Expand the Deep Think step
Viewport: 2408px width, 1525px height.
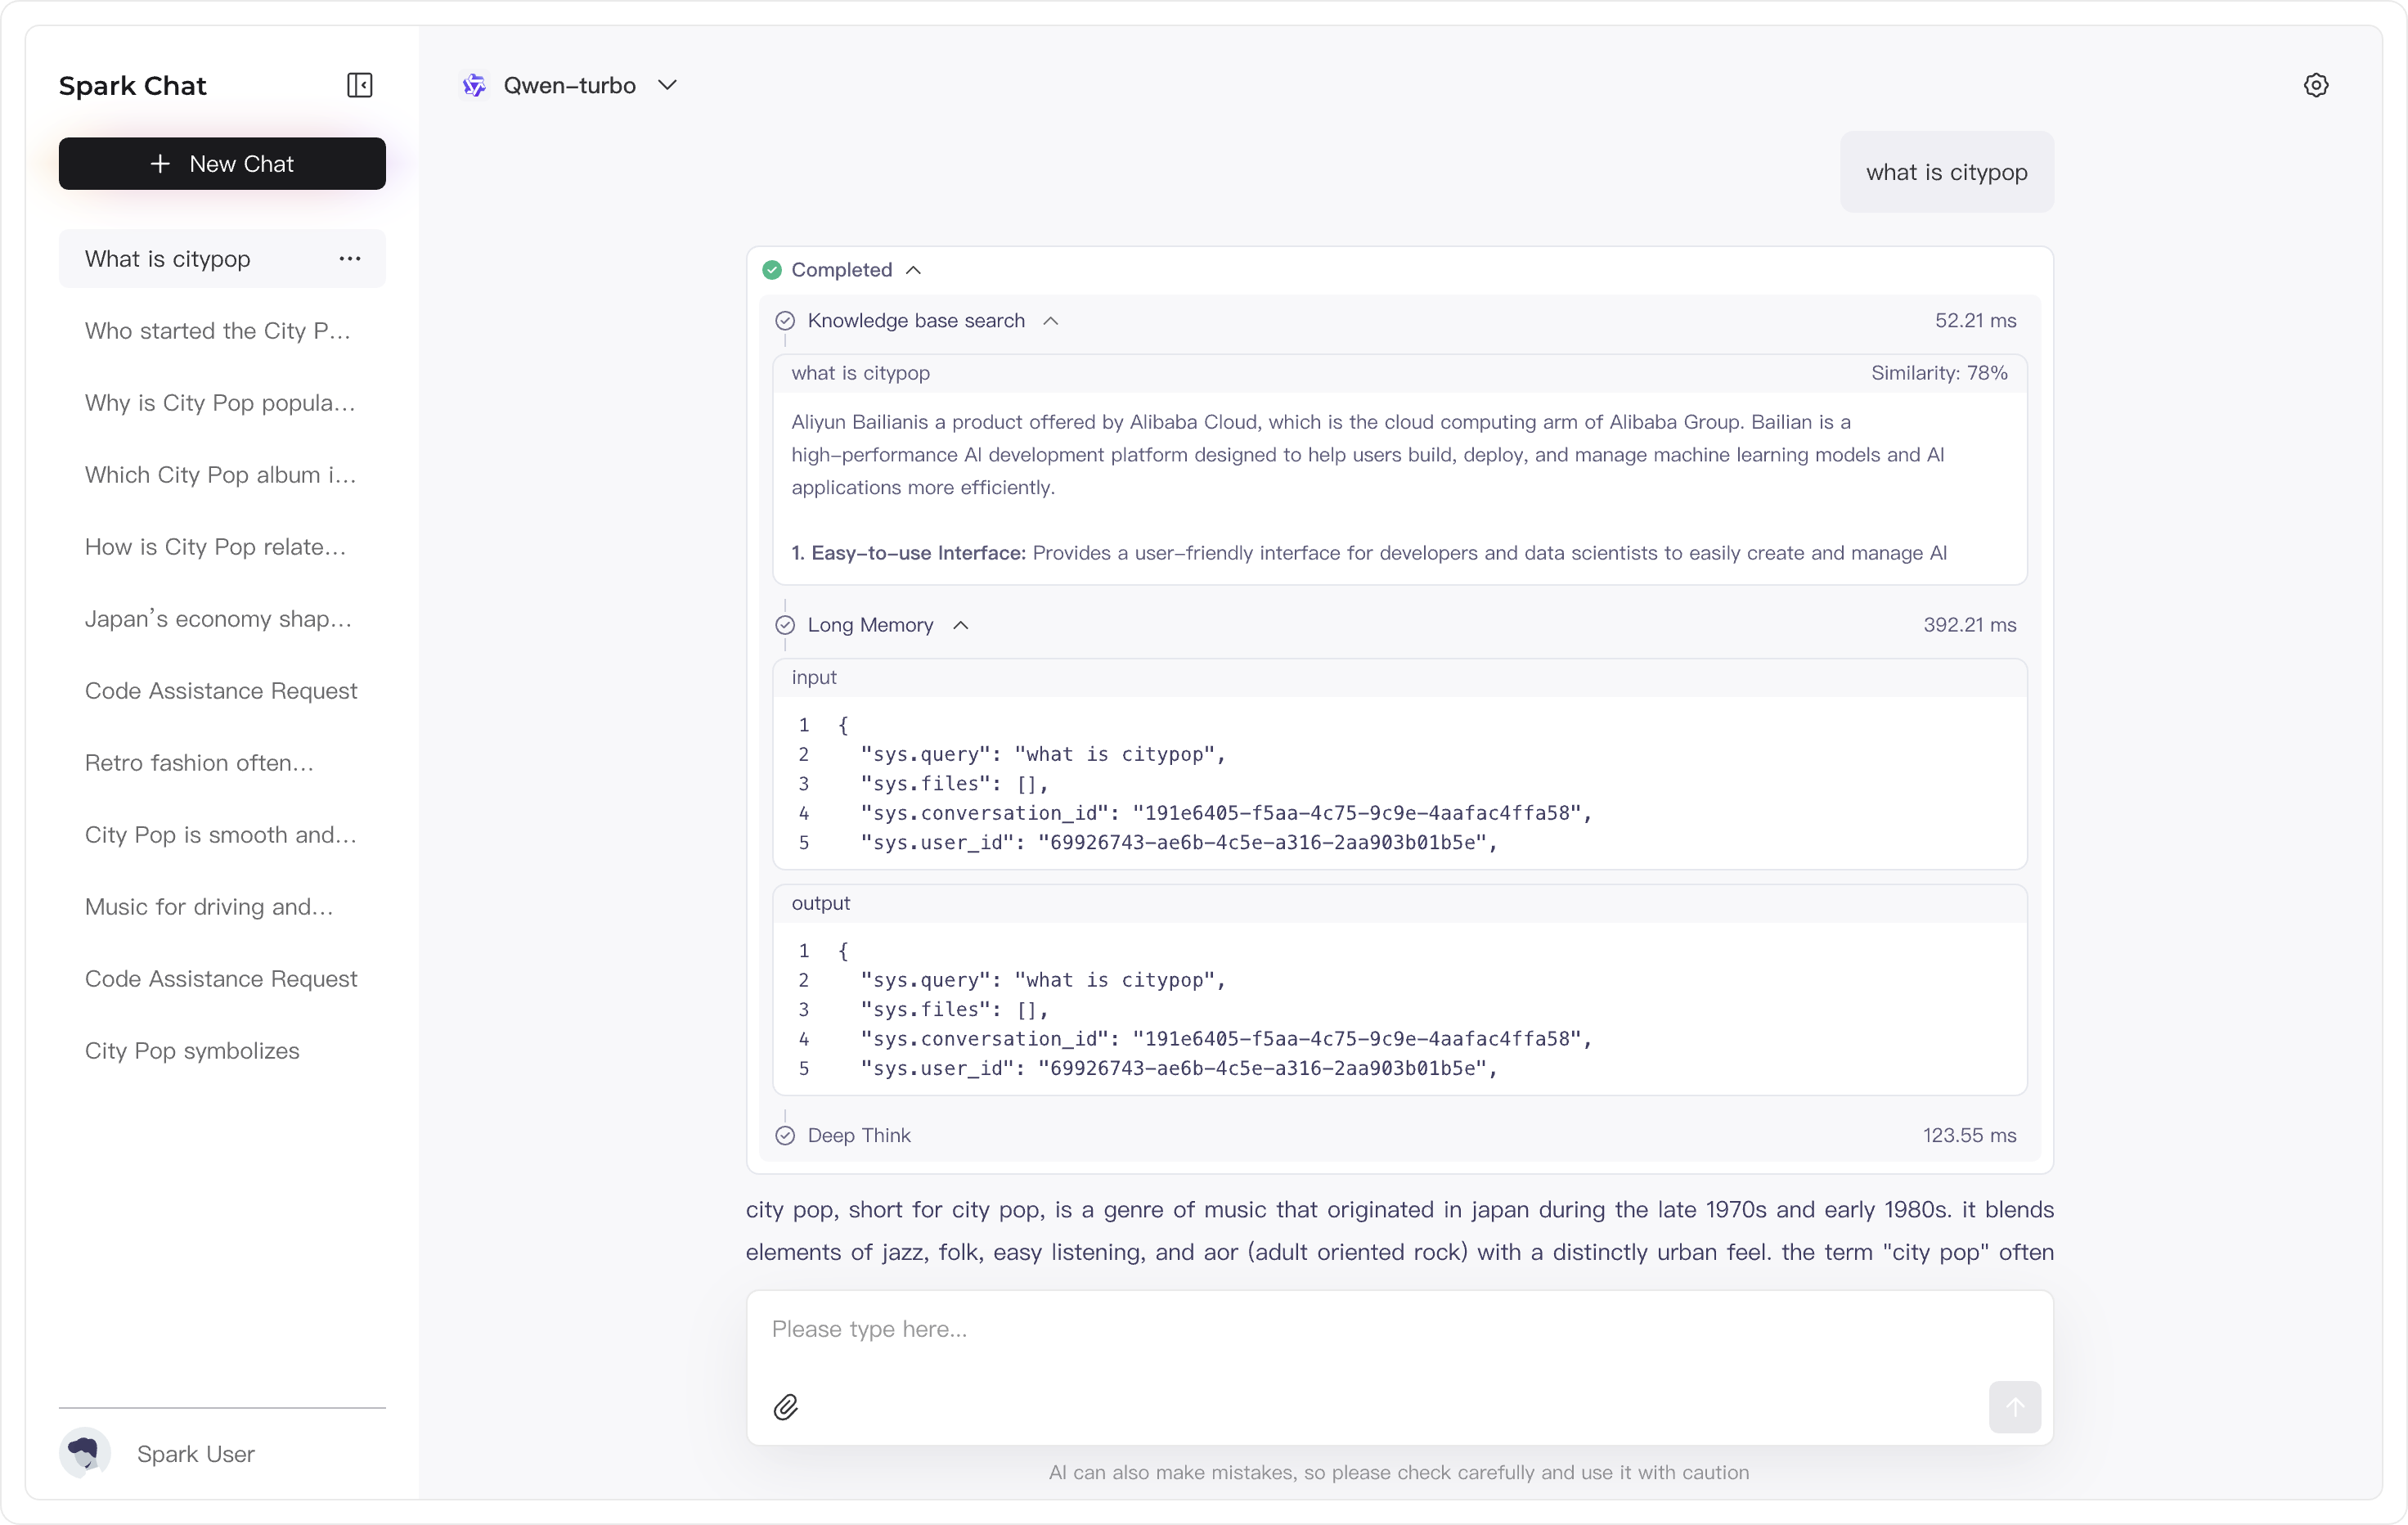[859, 1135]
